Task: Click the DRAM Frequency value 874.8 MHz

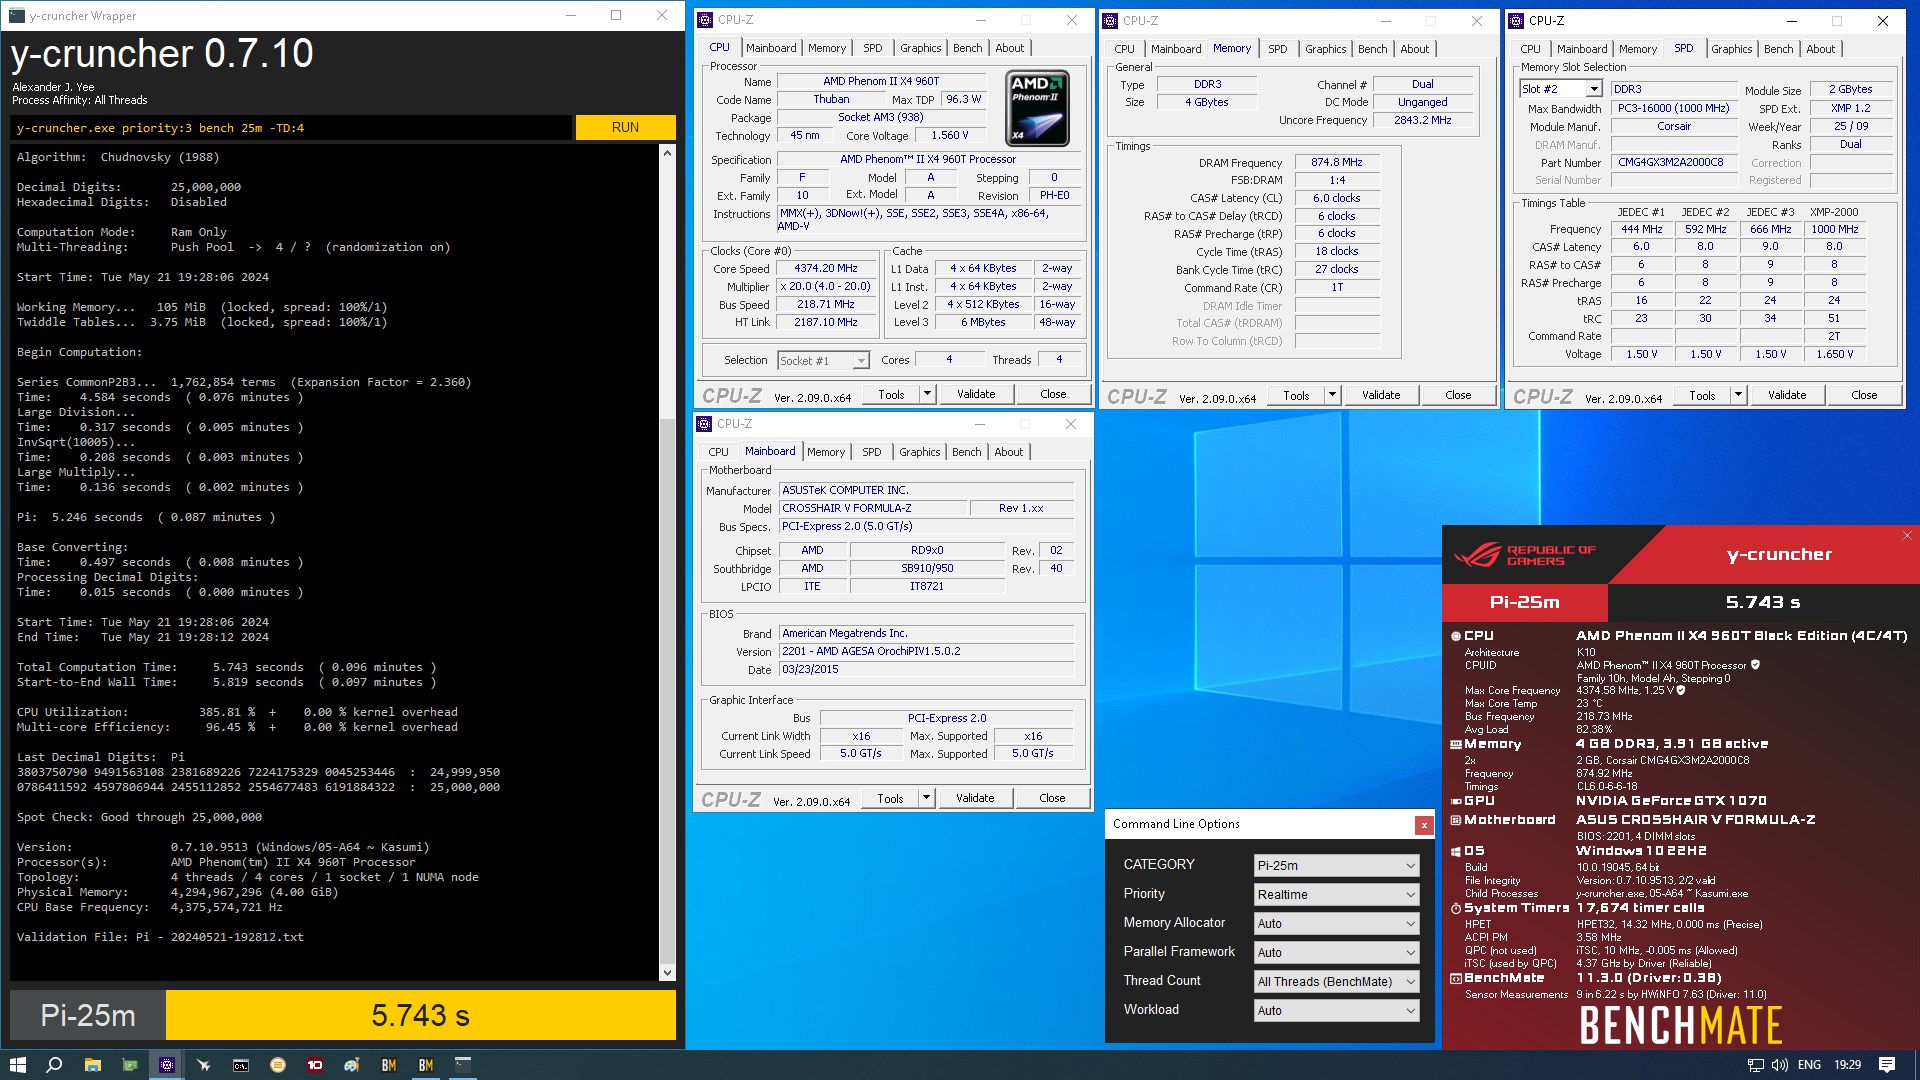Action: 1337,163
